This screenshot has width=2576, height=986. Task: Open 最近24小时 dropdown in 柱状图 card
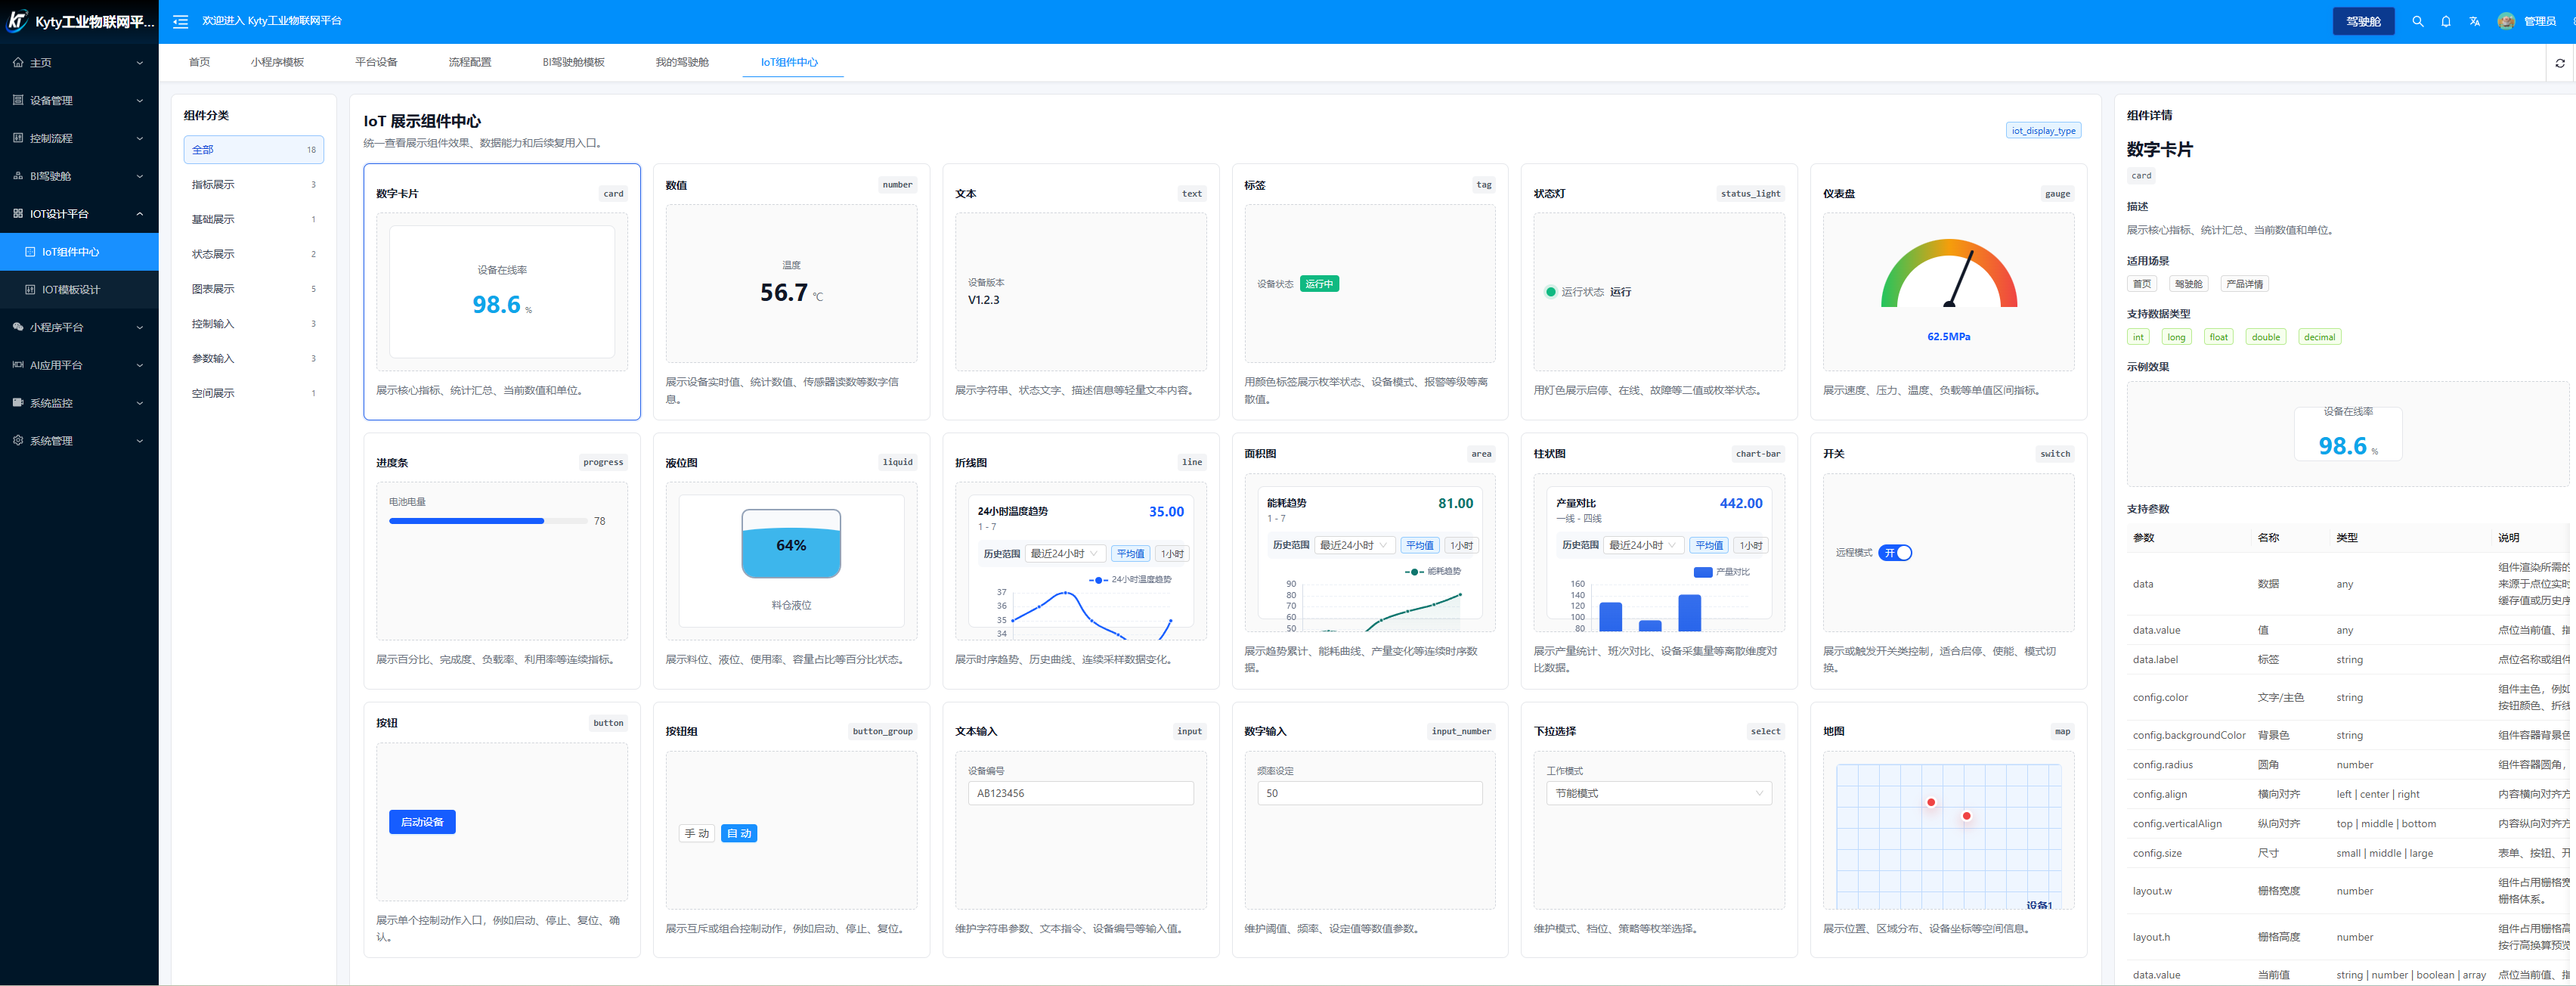click(1643, 546)
